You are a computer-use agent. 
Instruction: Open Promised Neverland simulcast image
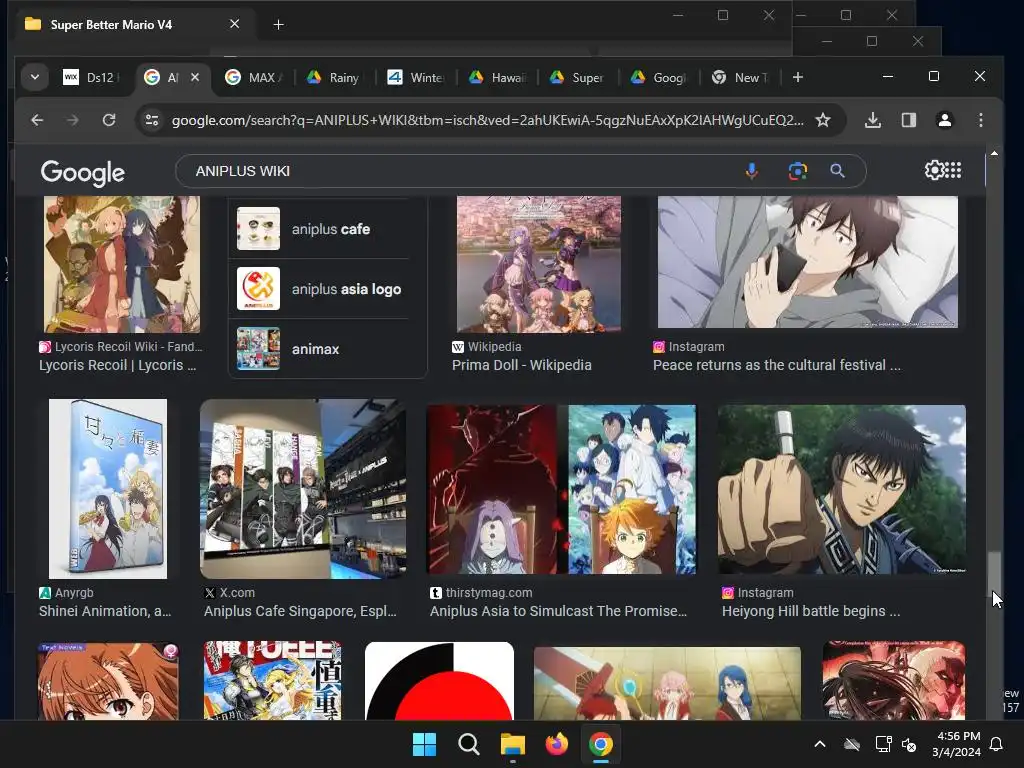tap(562, 489)
